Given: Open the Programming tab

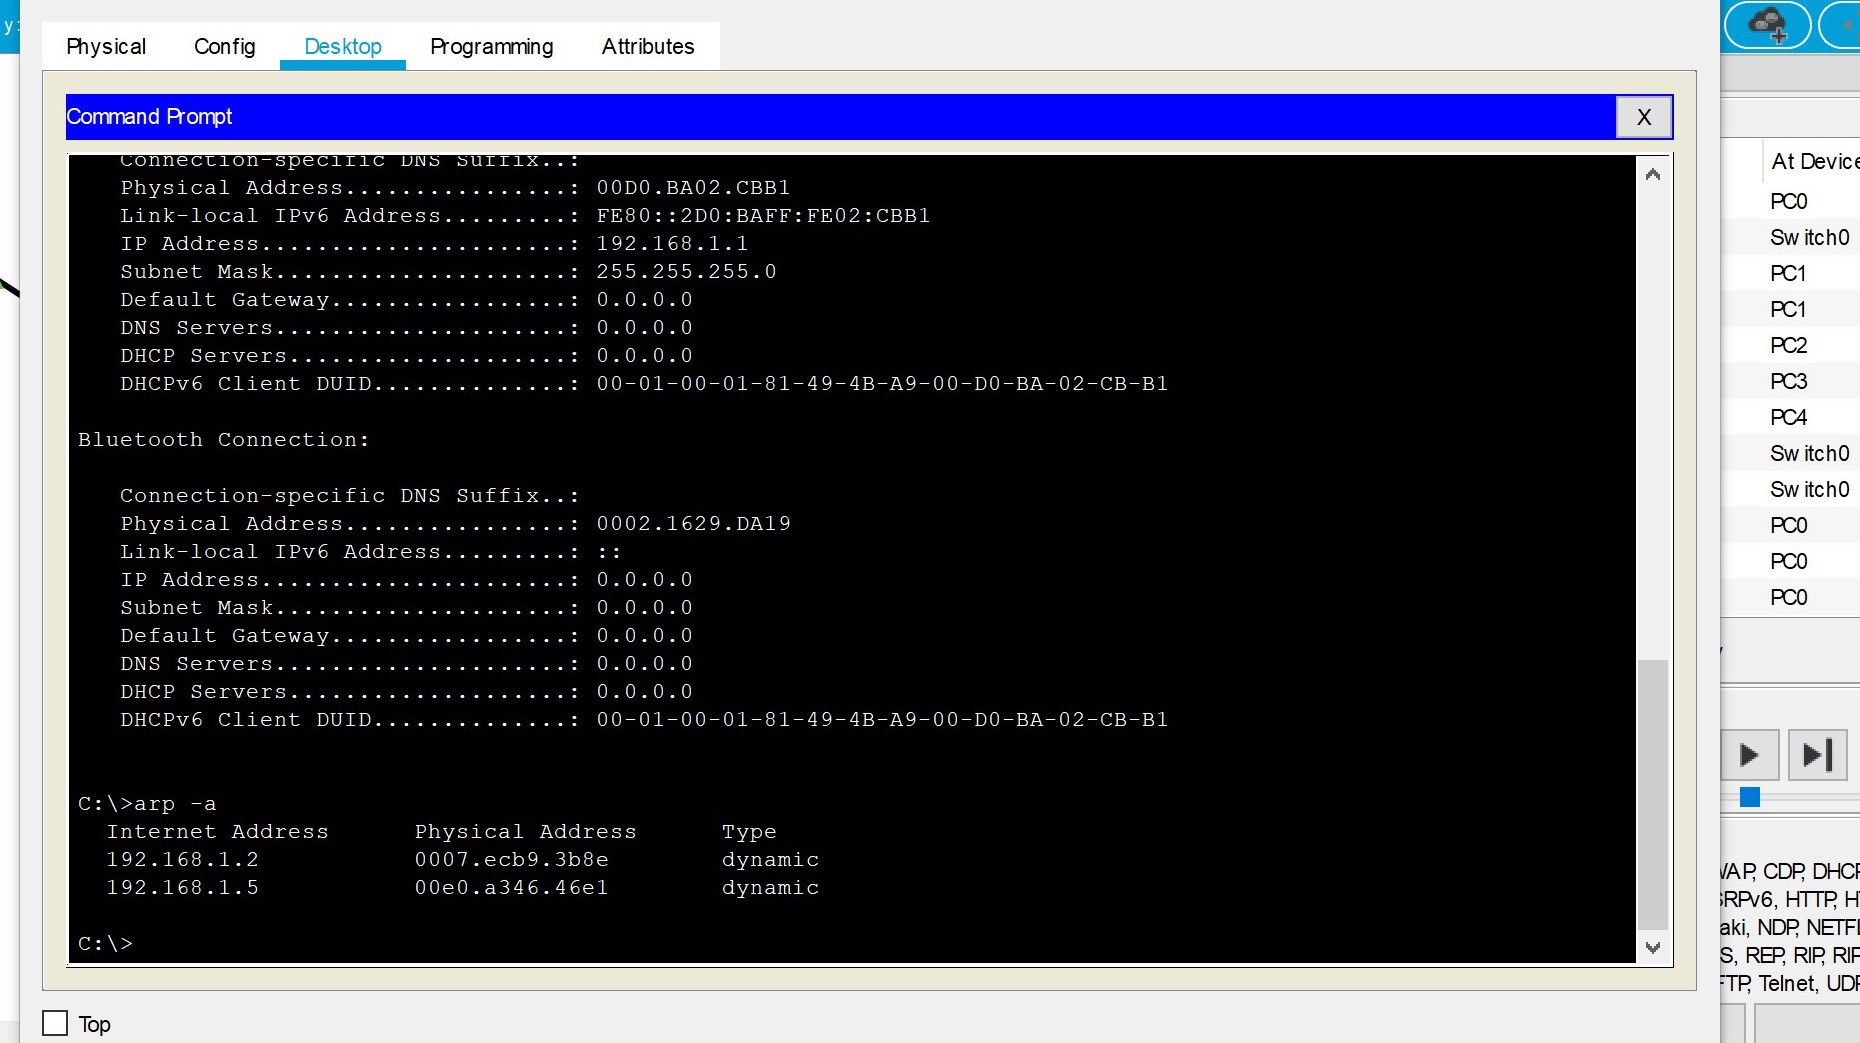Looking at the screenshot, I should (x=491, y=47).
